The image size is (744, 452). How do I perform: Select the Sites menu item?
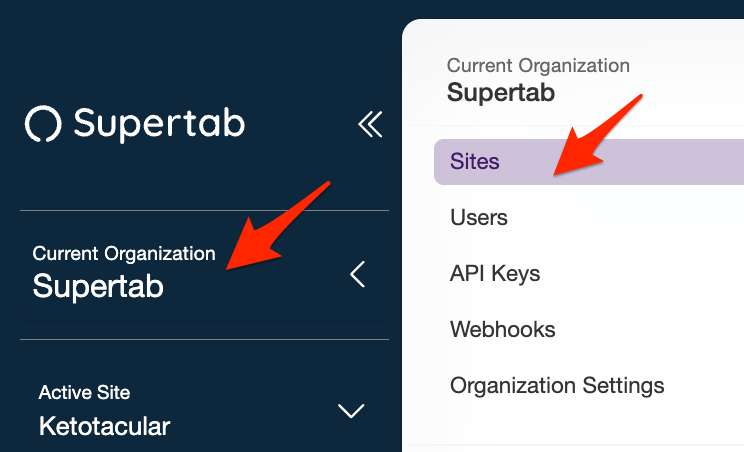click(589, 162)
